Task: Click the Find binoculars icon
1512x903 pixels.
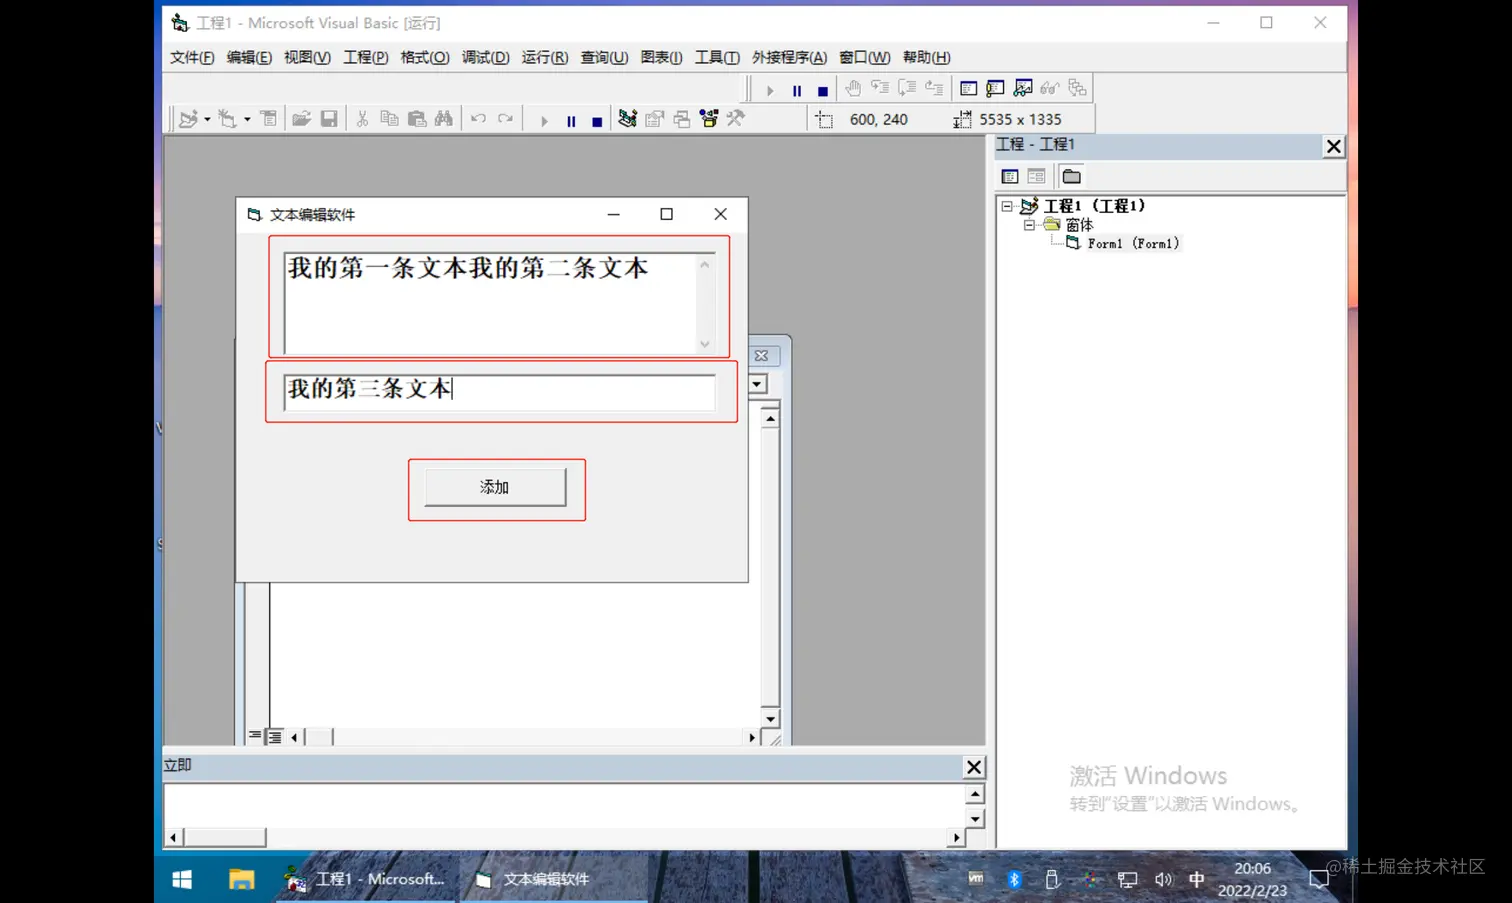Action: coord(444,119)
